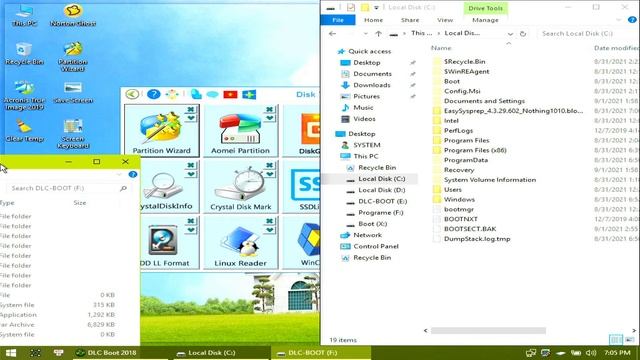Select Vietnam flag language icon

click(x=231, y=95)
